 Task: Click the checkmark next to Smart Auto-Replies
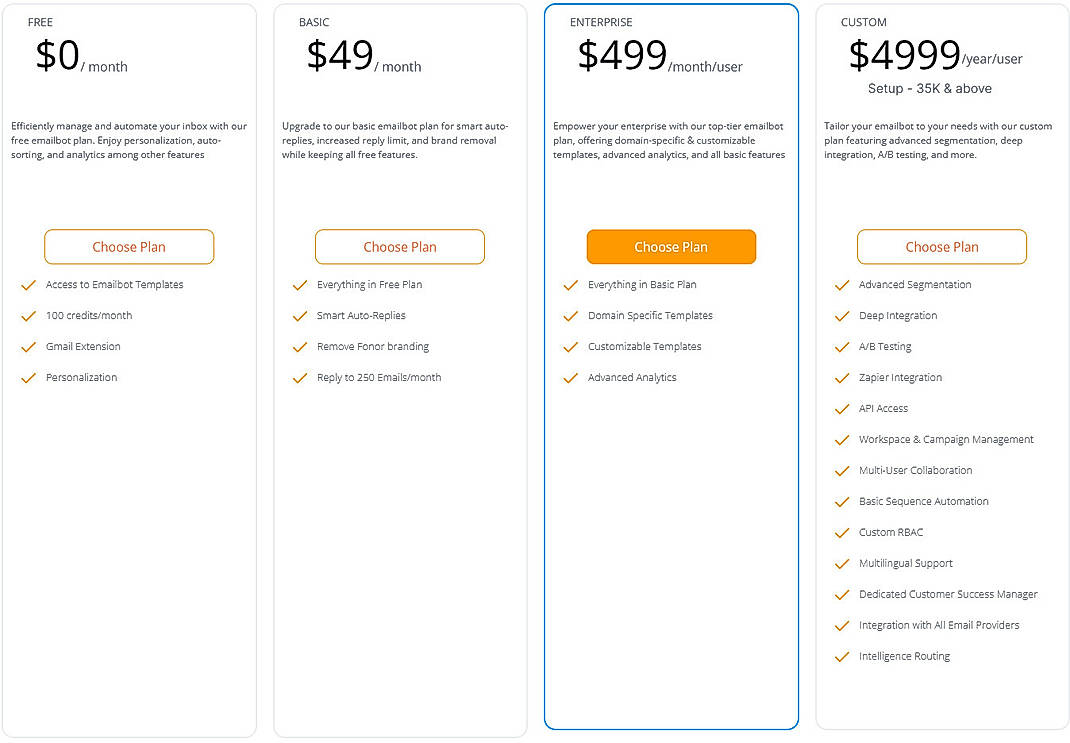[299, 316]
